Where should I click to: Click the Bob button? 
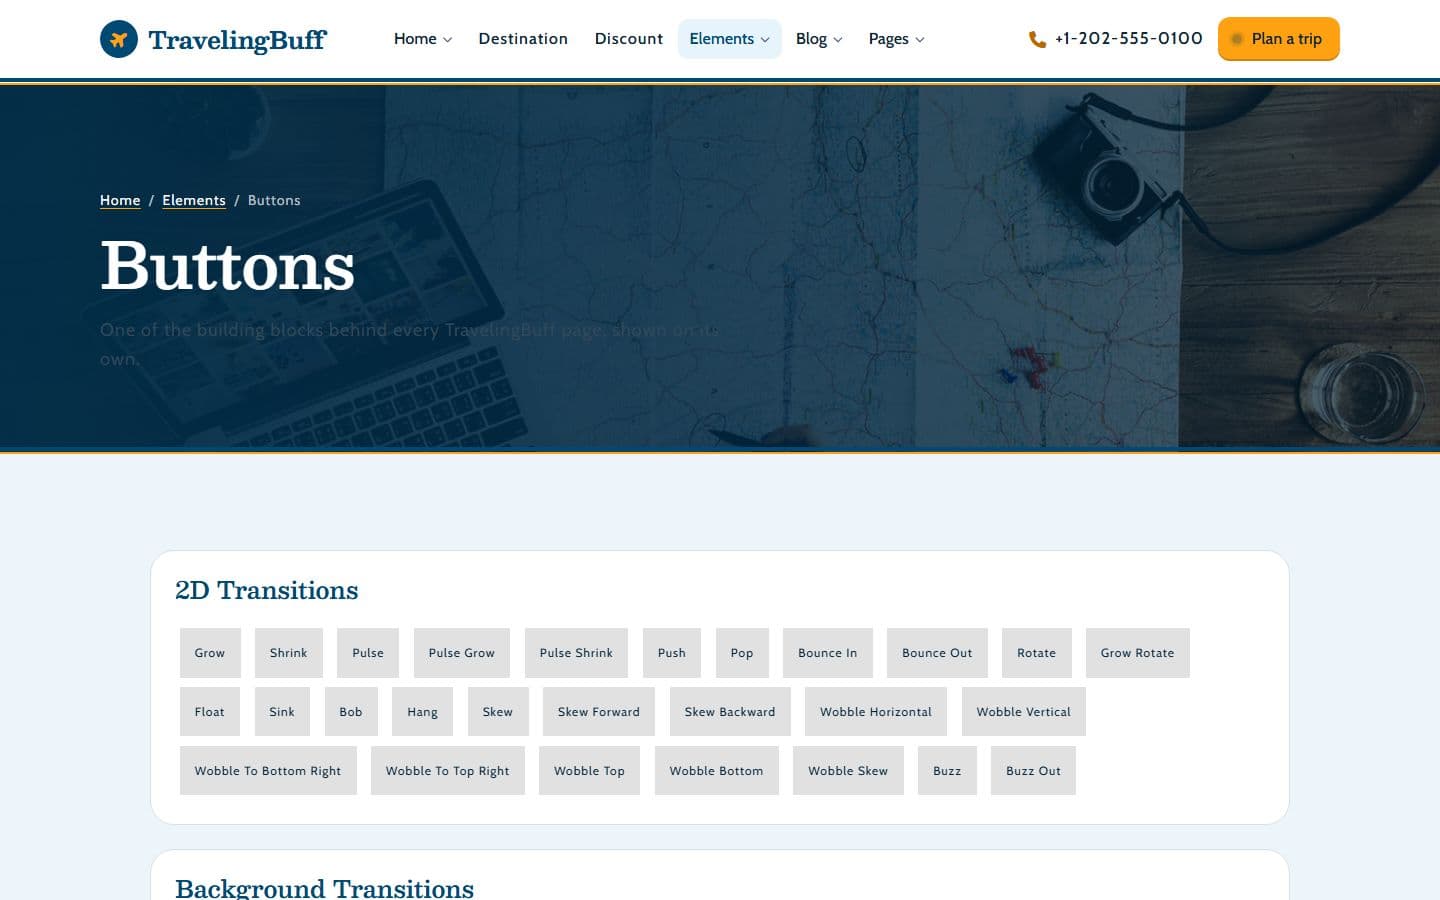tap(351, 712)
